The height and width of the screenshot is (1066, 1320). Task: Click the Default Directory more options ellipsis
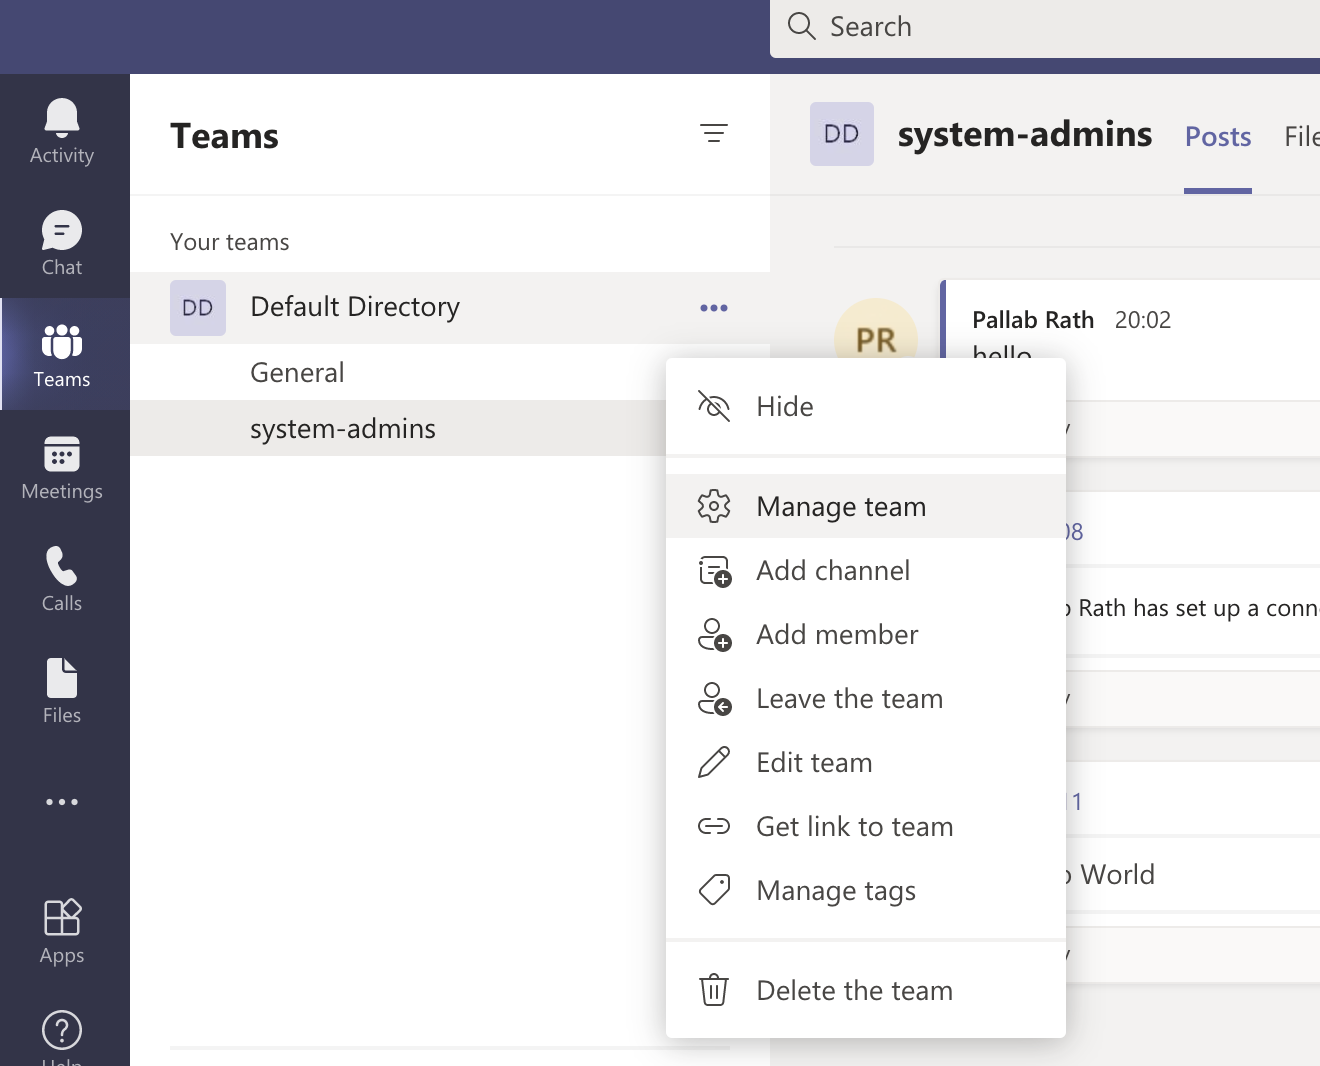(714, 308)
